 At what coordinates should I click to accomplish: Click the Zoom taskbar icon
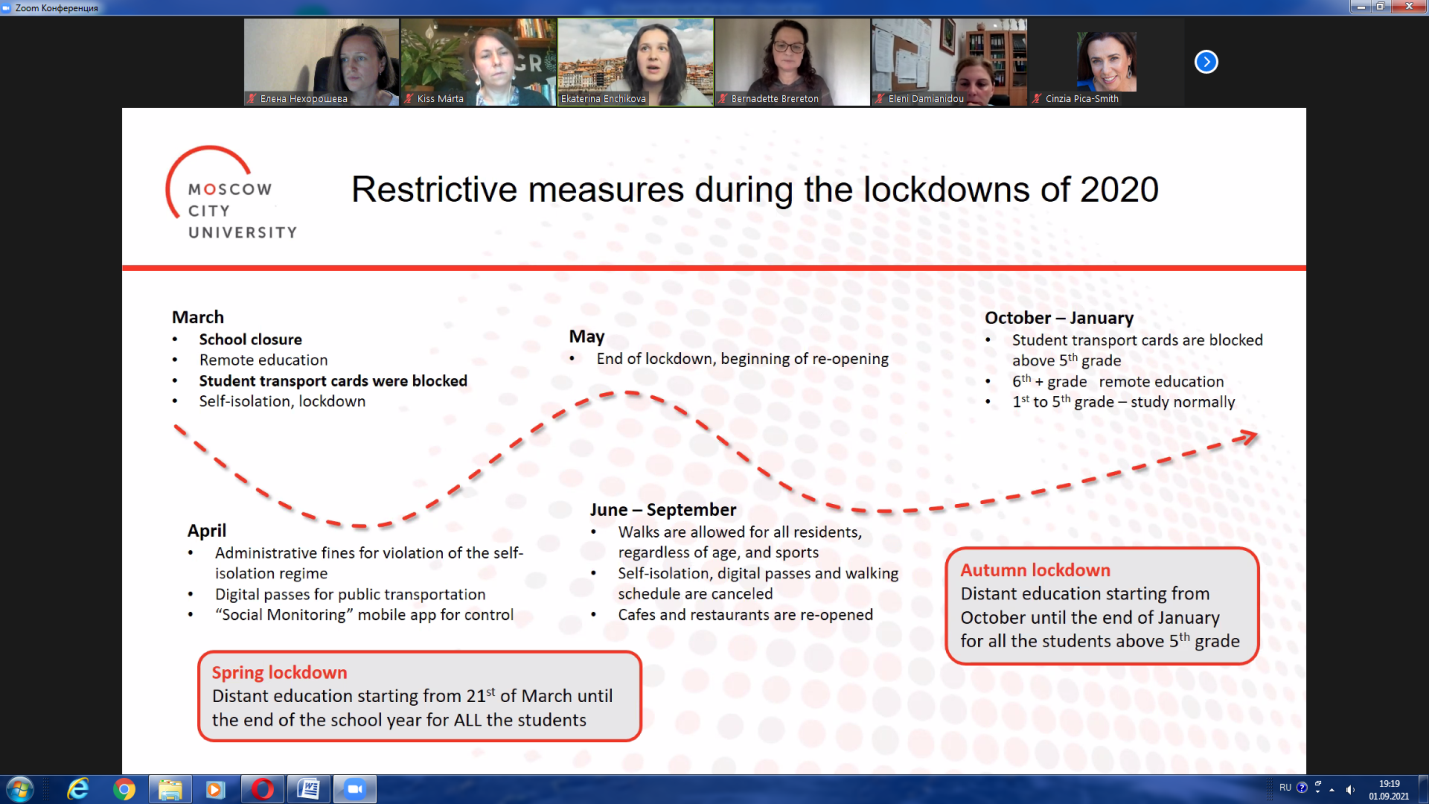coord(354,789)
